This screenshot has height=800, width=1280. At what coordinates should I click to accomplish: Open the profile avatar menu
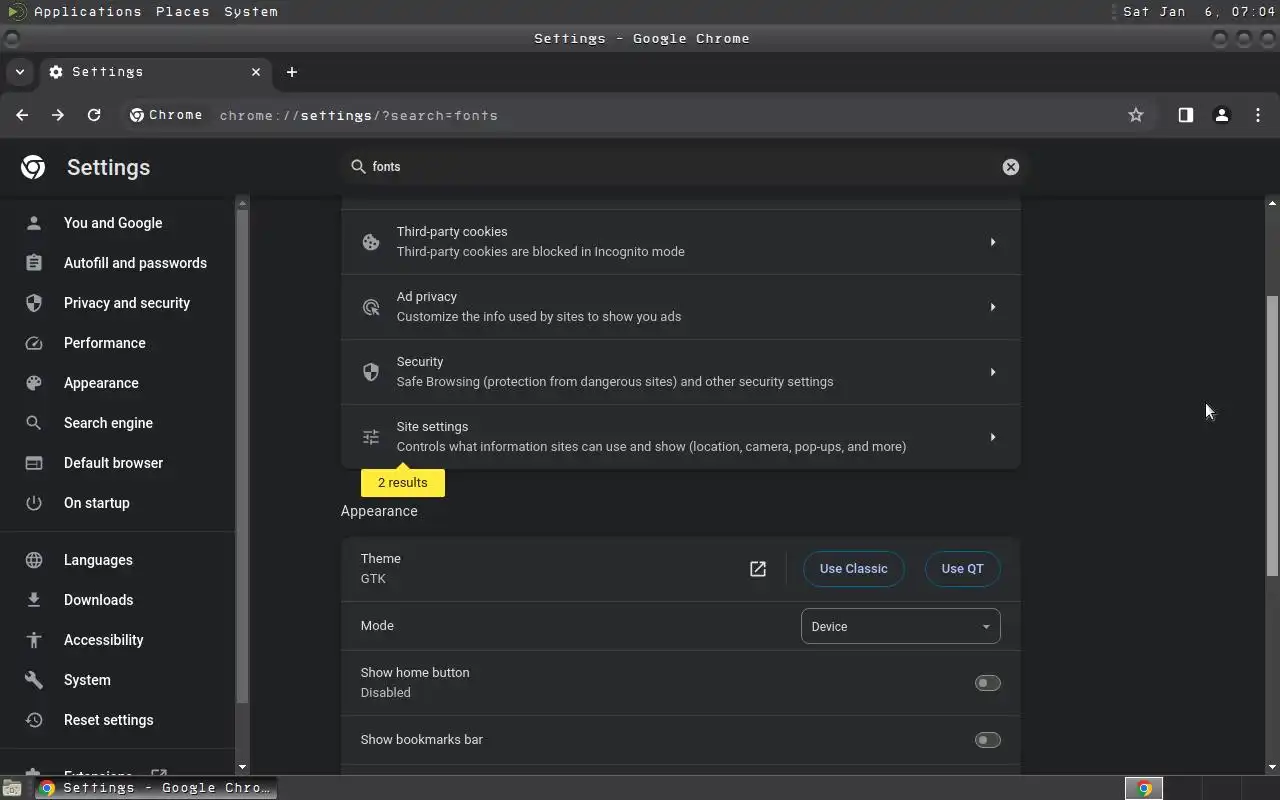tap(1221, 115)
